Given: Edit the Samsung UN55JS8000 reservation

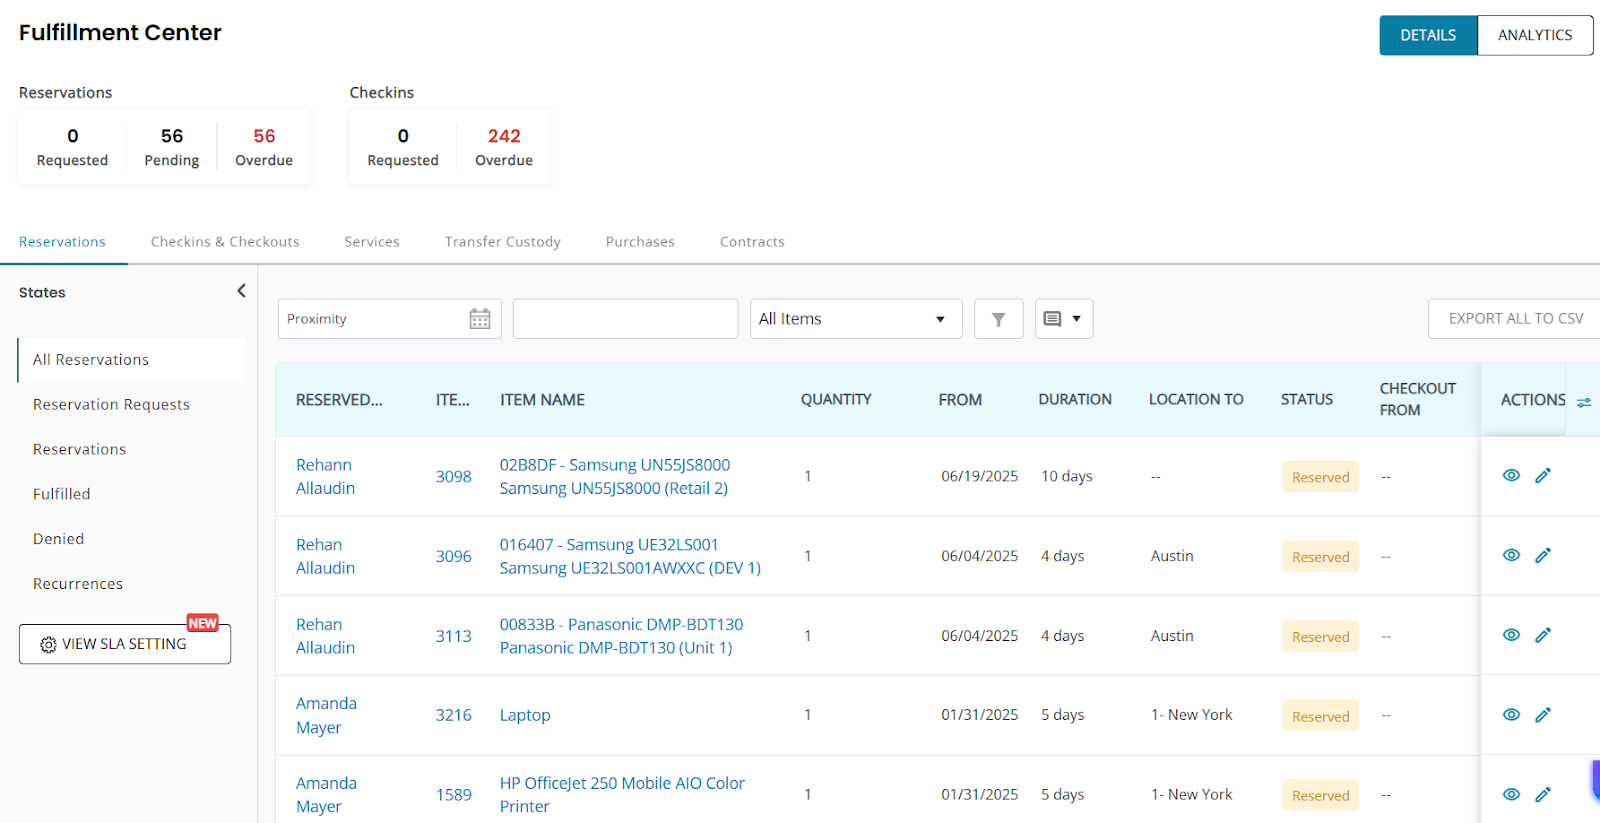Looking at the screenshot, I should (1543, 476).
